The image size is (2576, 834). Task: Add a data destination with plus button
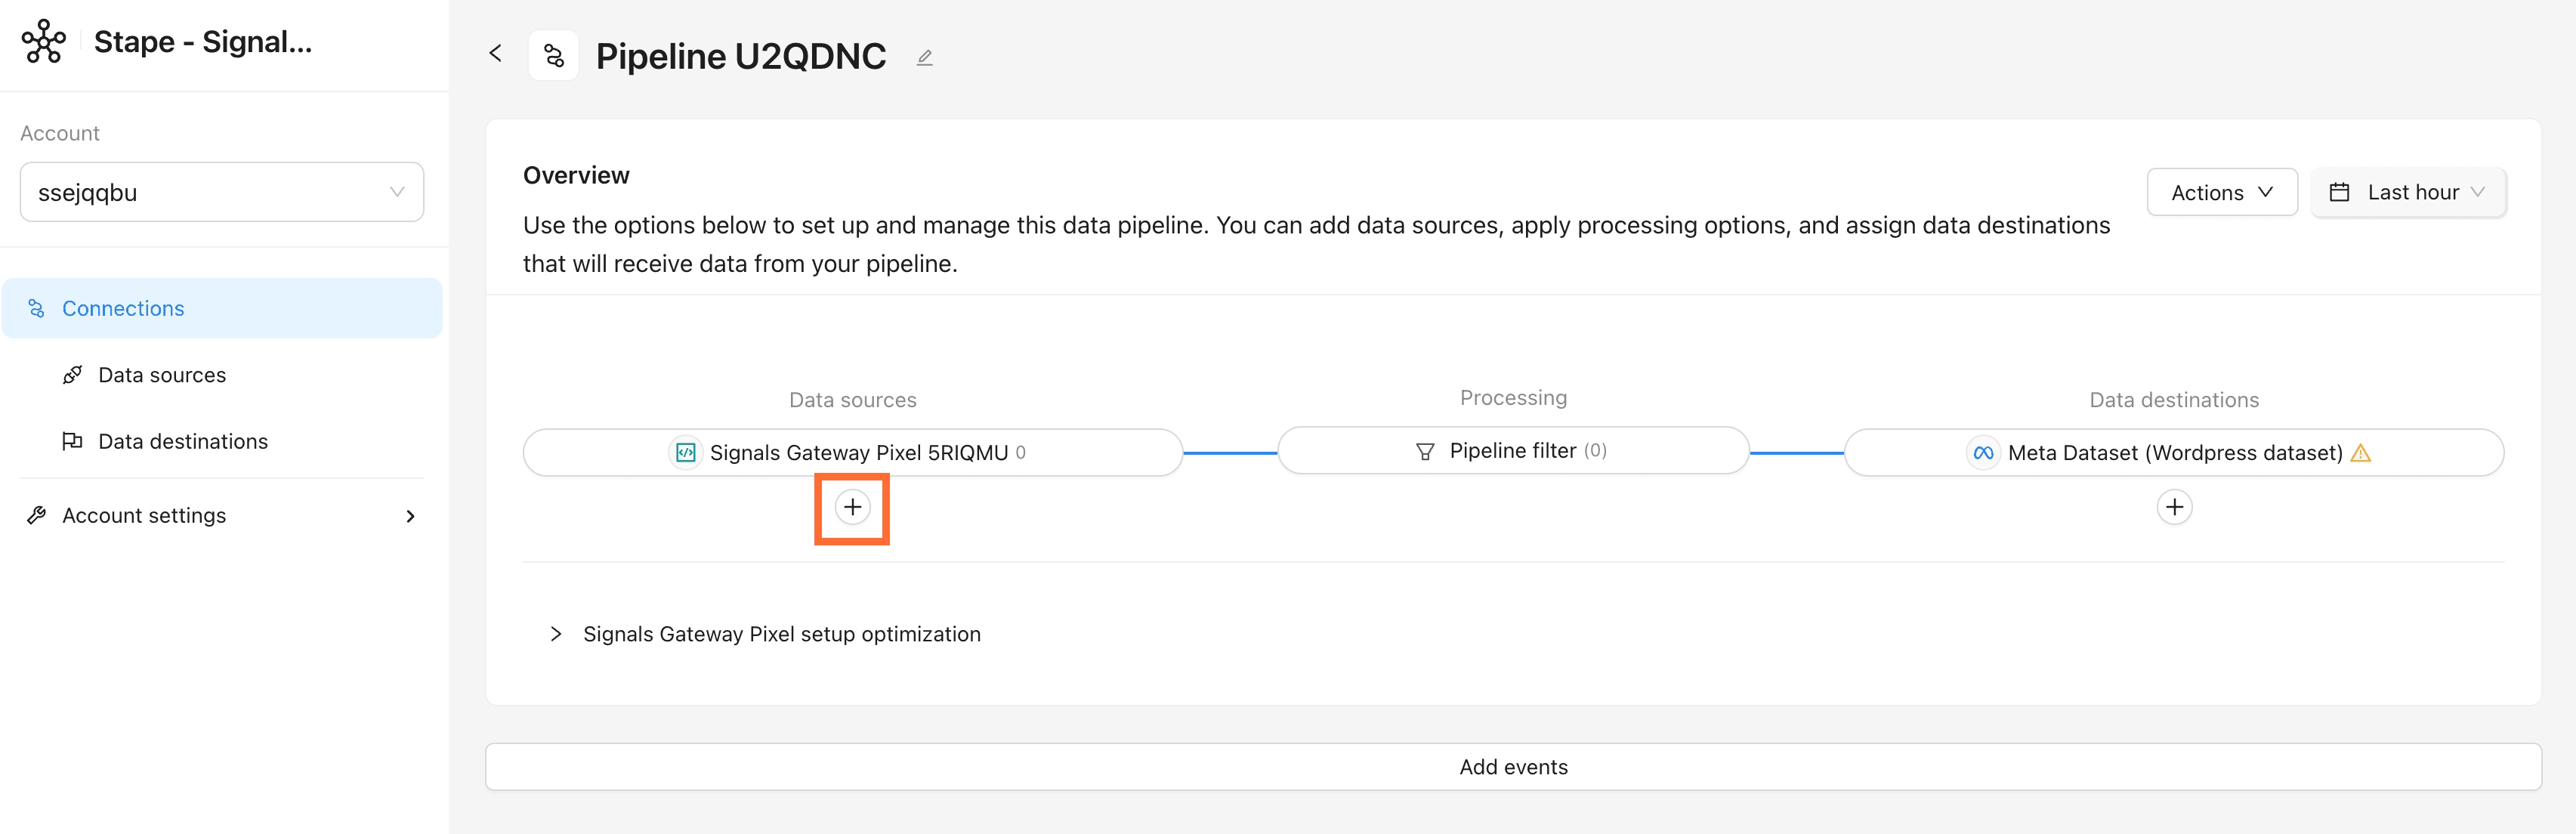pyautogui.click(x=2174, y=507)
